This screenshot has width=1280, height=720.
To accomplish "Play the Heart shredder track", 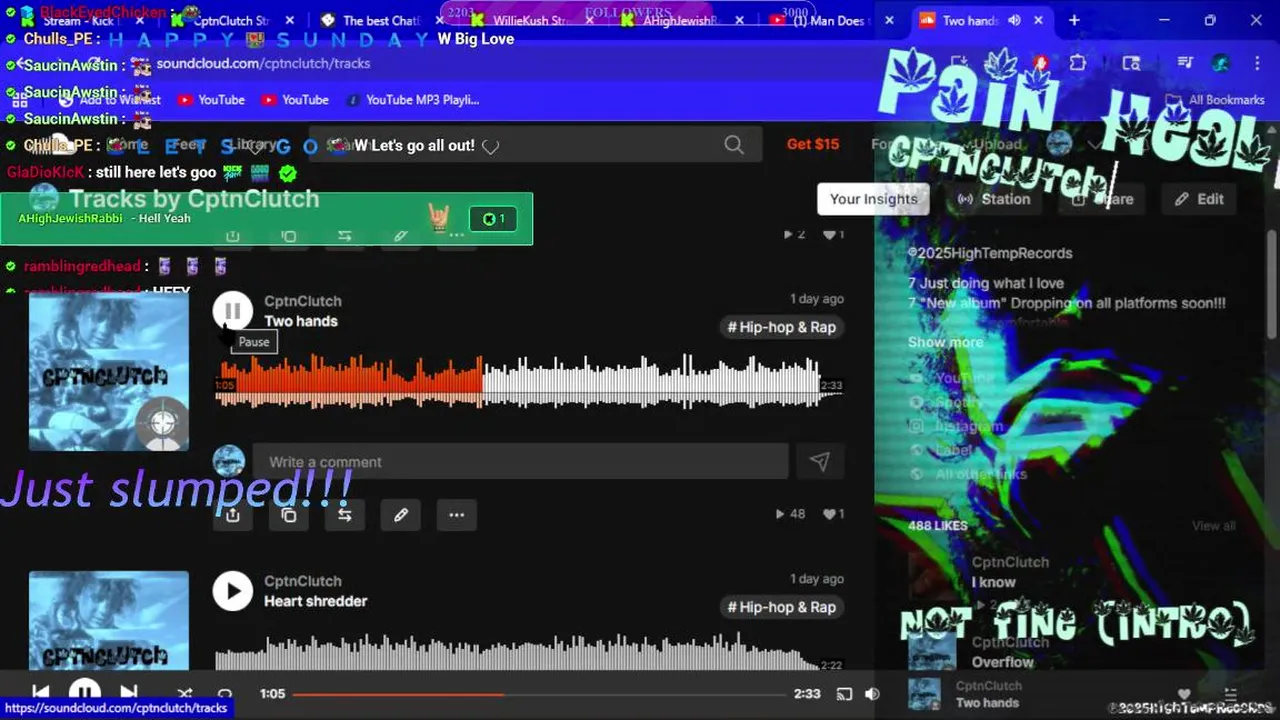I will (232, 591).
